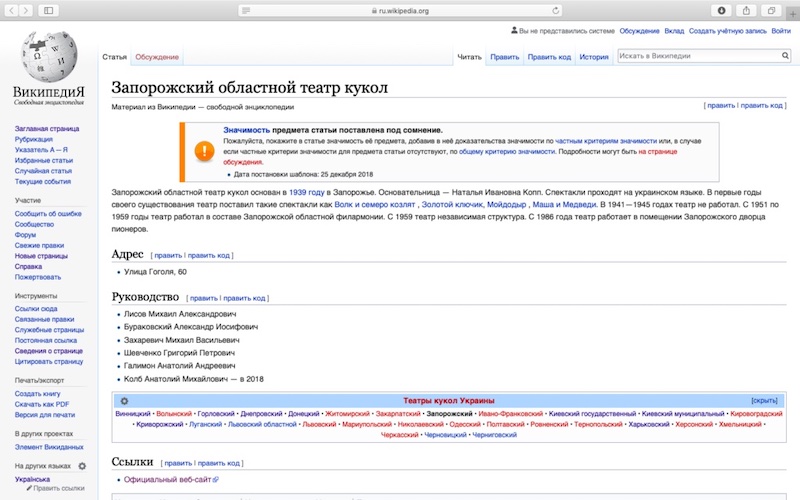Open Золотой ключик link
The image size is (800, 500).
click(452, 205)
